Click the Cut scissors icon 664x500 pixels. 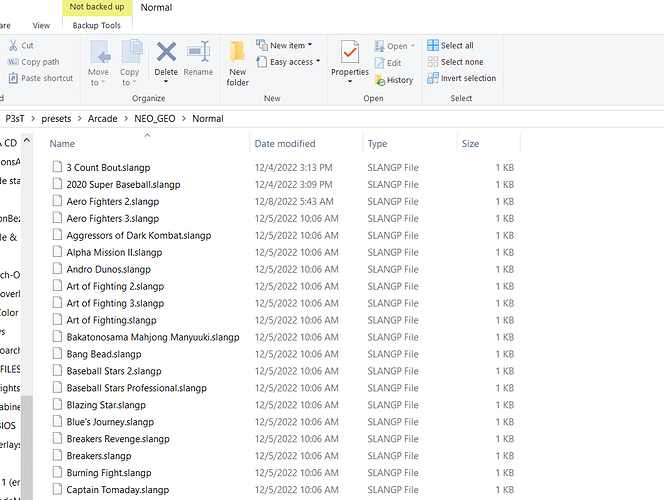point(13,45)
